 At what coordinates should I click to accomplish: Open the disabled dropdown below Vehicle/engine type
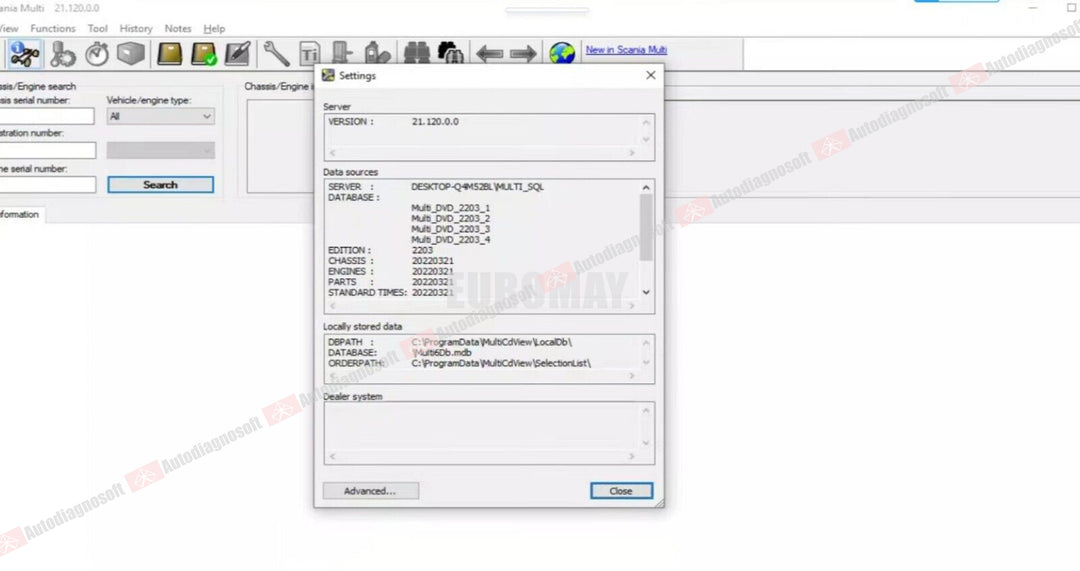[x=160, y=150]
